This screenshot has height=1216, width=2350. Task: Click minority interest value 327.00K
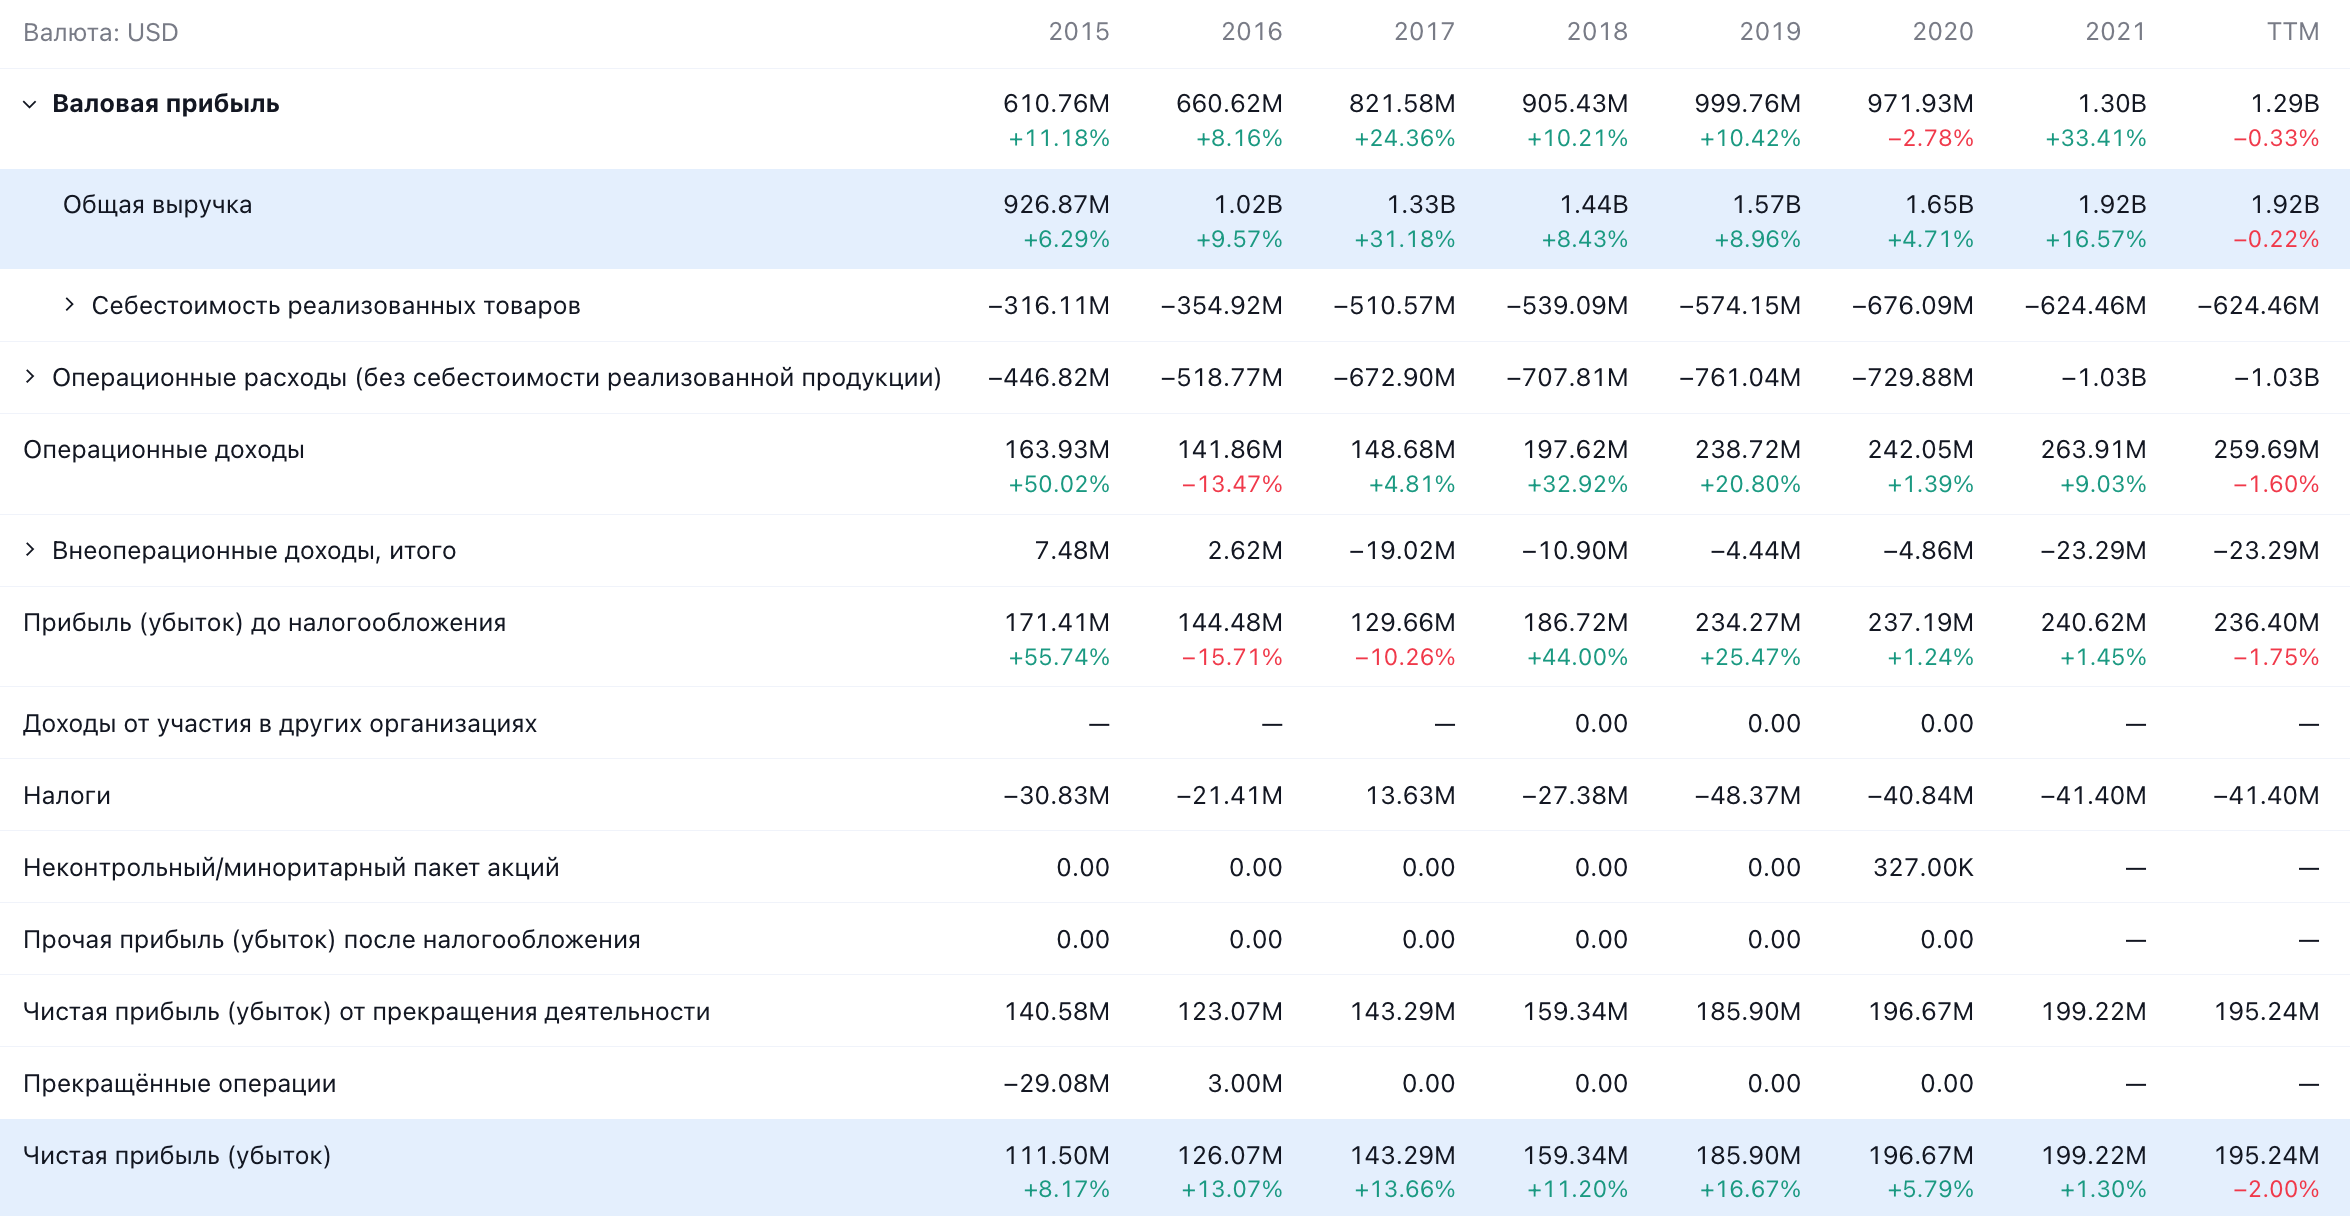pyautogui.click(x=1923, y=868)
